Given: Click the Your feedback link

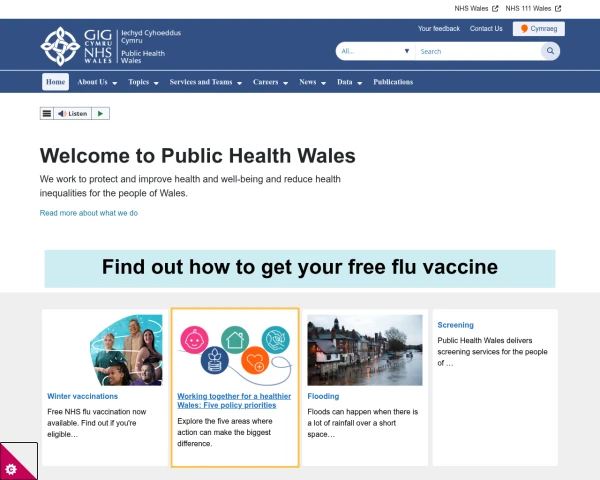Looking at the screenshot, I should pos(439,29).
